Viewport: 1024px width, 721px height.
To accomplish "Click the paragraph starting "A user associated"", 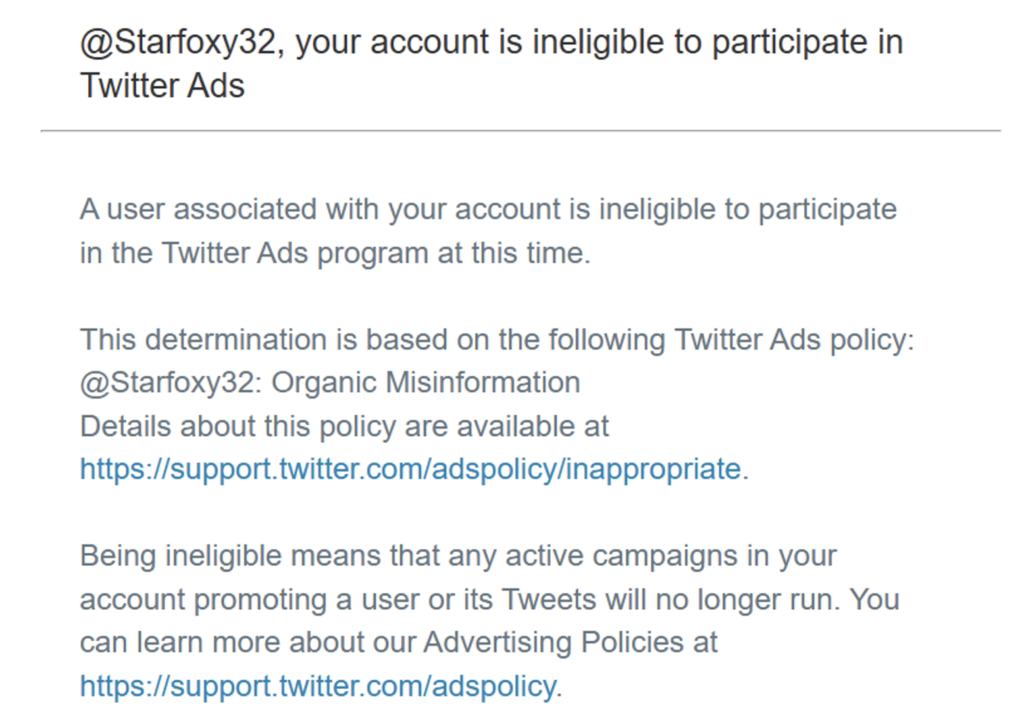I will pyautogui.click(x=488, y=231).
